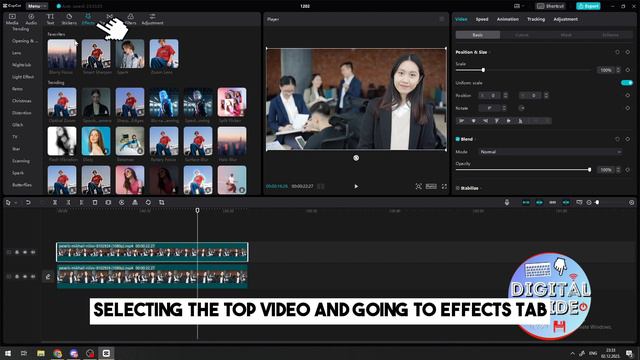The height and width of the screenshot is (360, 640).
Task: Click the Rotate clip icon in timeline toolbar
Action: coord(148,202)
